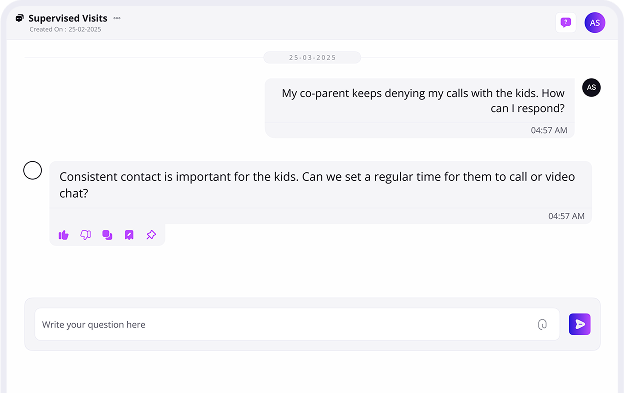The width and height of the screenshot is (624, 393).
Task: Click the Created On date text
Action: point(65,29)
